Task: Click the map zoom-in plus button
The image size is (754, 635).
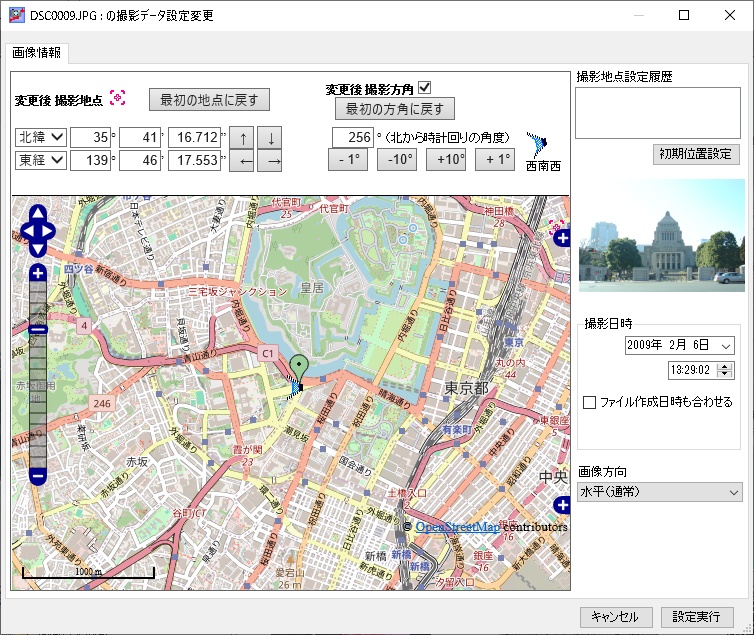Action: [x=38, y=273]
